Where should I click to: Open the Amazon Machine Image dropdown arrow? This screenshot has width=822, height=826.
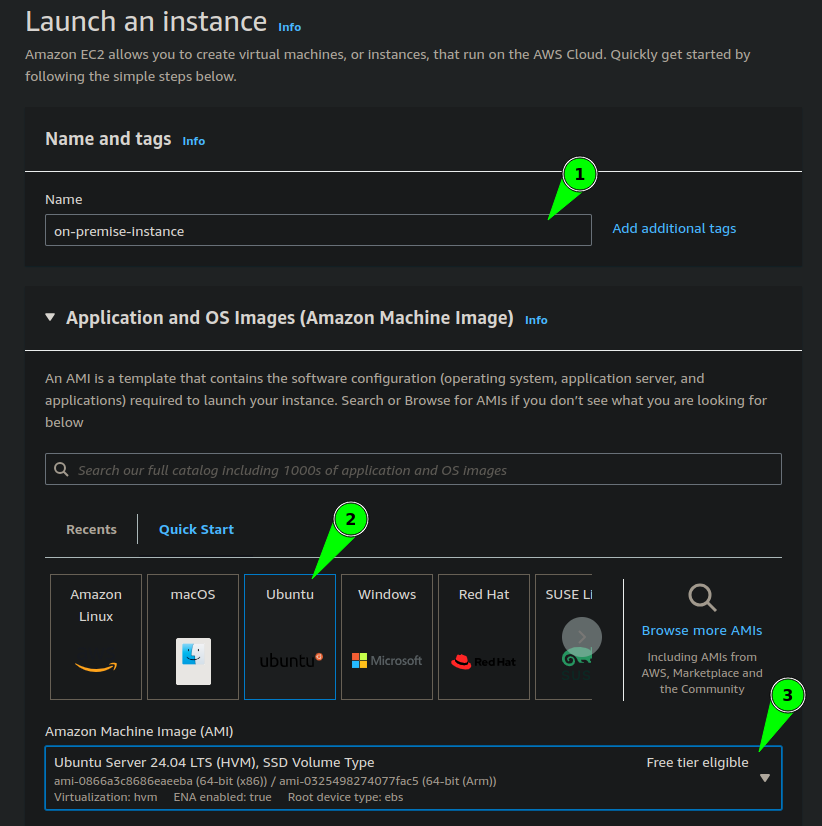765,778
